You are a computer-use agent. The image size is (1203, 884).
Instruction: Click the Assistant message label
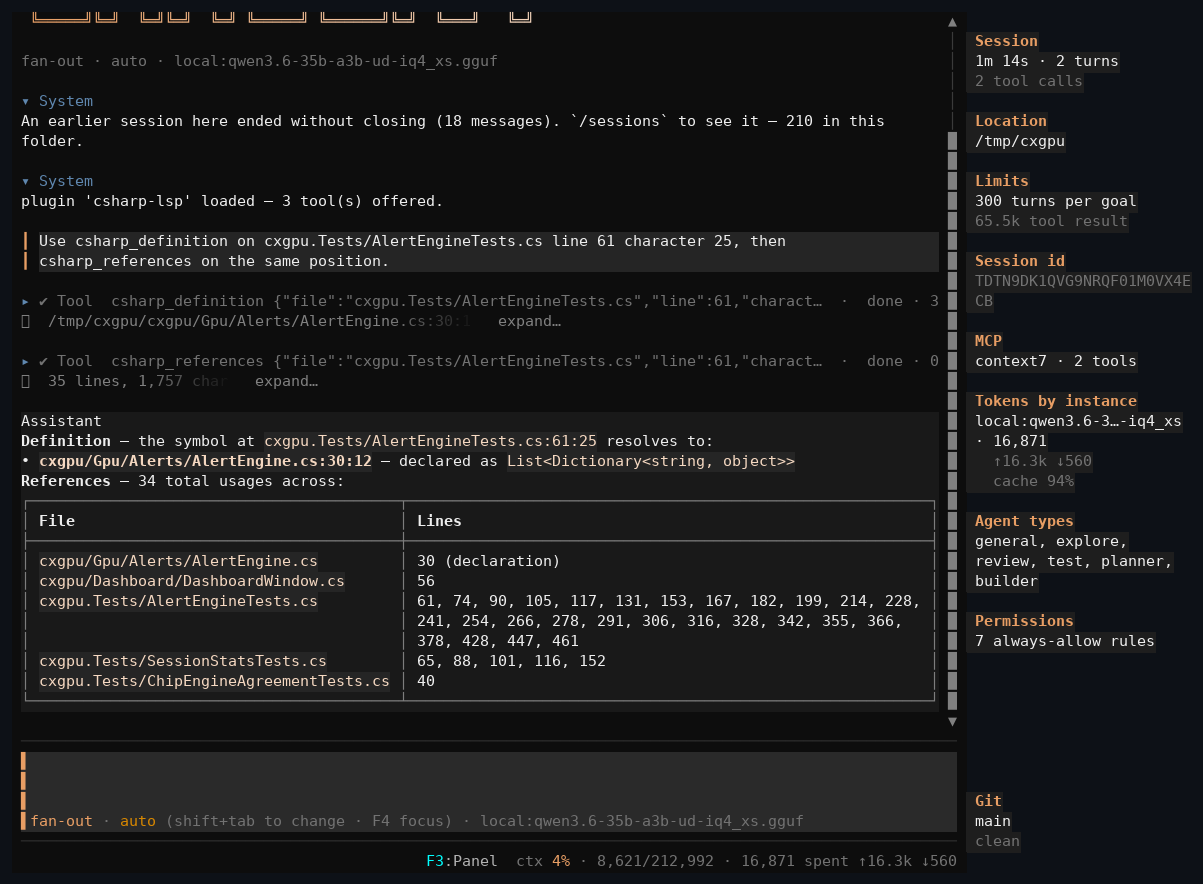(62, 421)
